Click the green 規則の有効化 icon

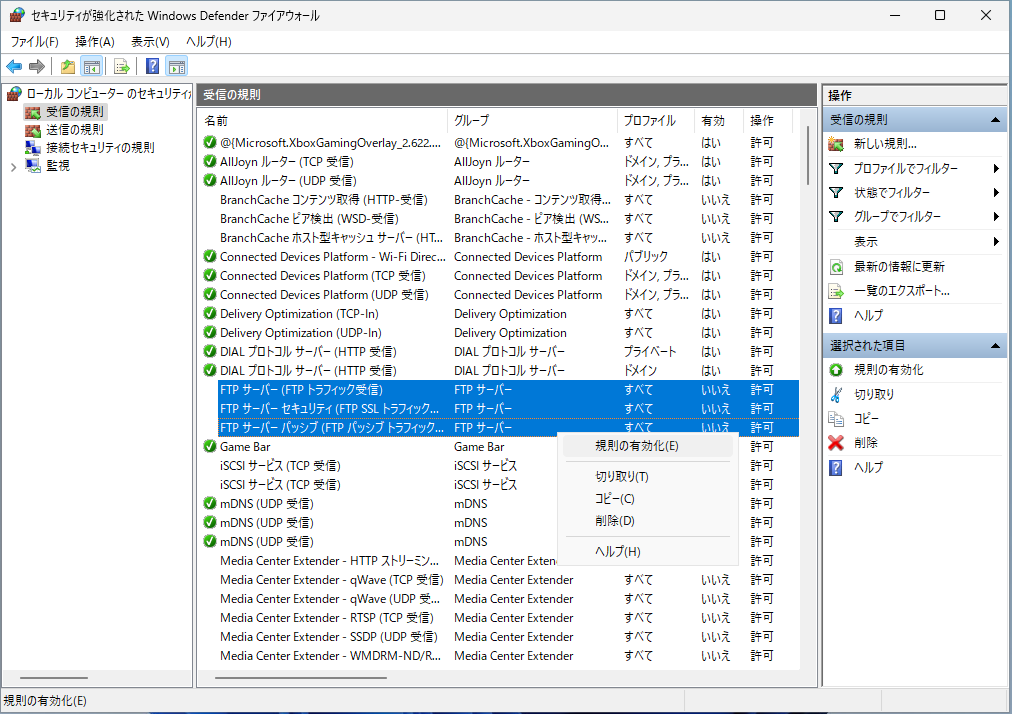(836, 370)
